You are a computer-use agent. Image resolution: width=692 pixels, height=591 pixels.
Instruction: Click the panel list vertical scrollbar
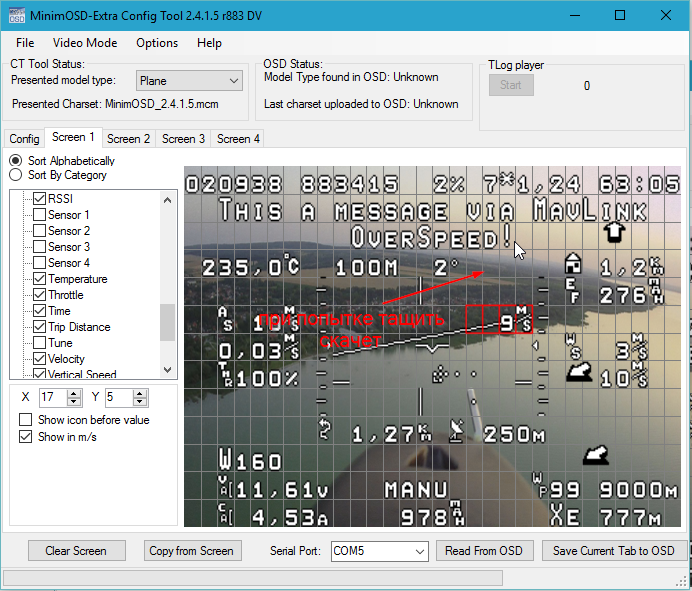click(x=167, y=322)
